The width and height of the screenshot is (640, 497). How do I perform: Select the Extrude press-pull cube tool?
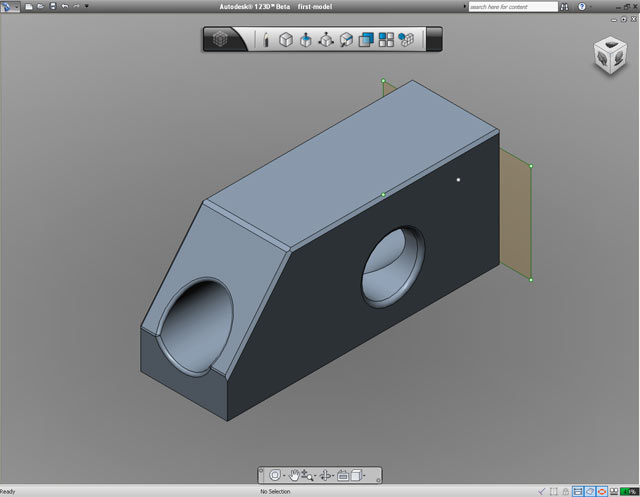[306, 40]
